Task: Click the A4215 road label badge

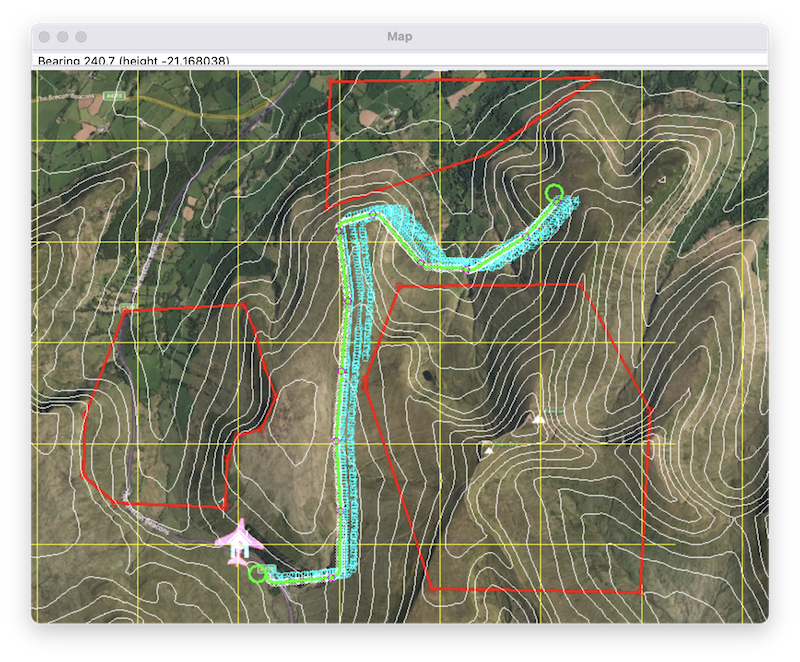Action: [x=113, y=96]
